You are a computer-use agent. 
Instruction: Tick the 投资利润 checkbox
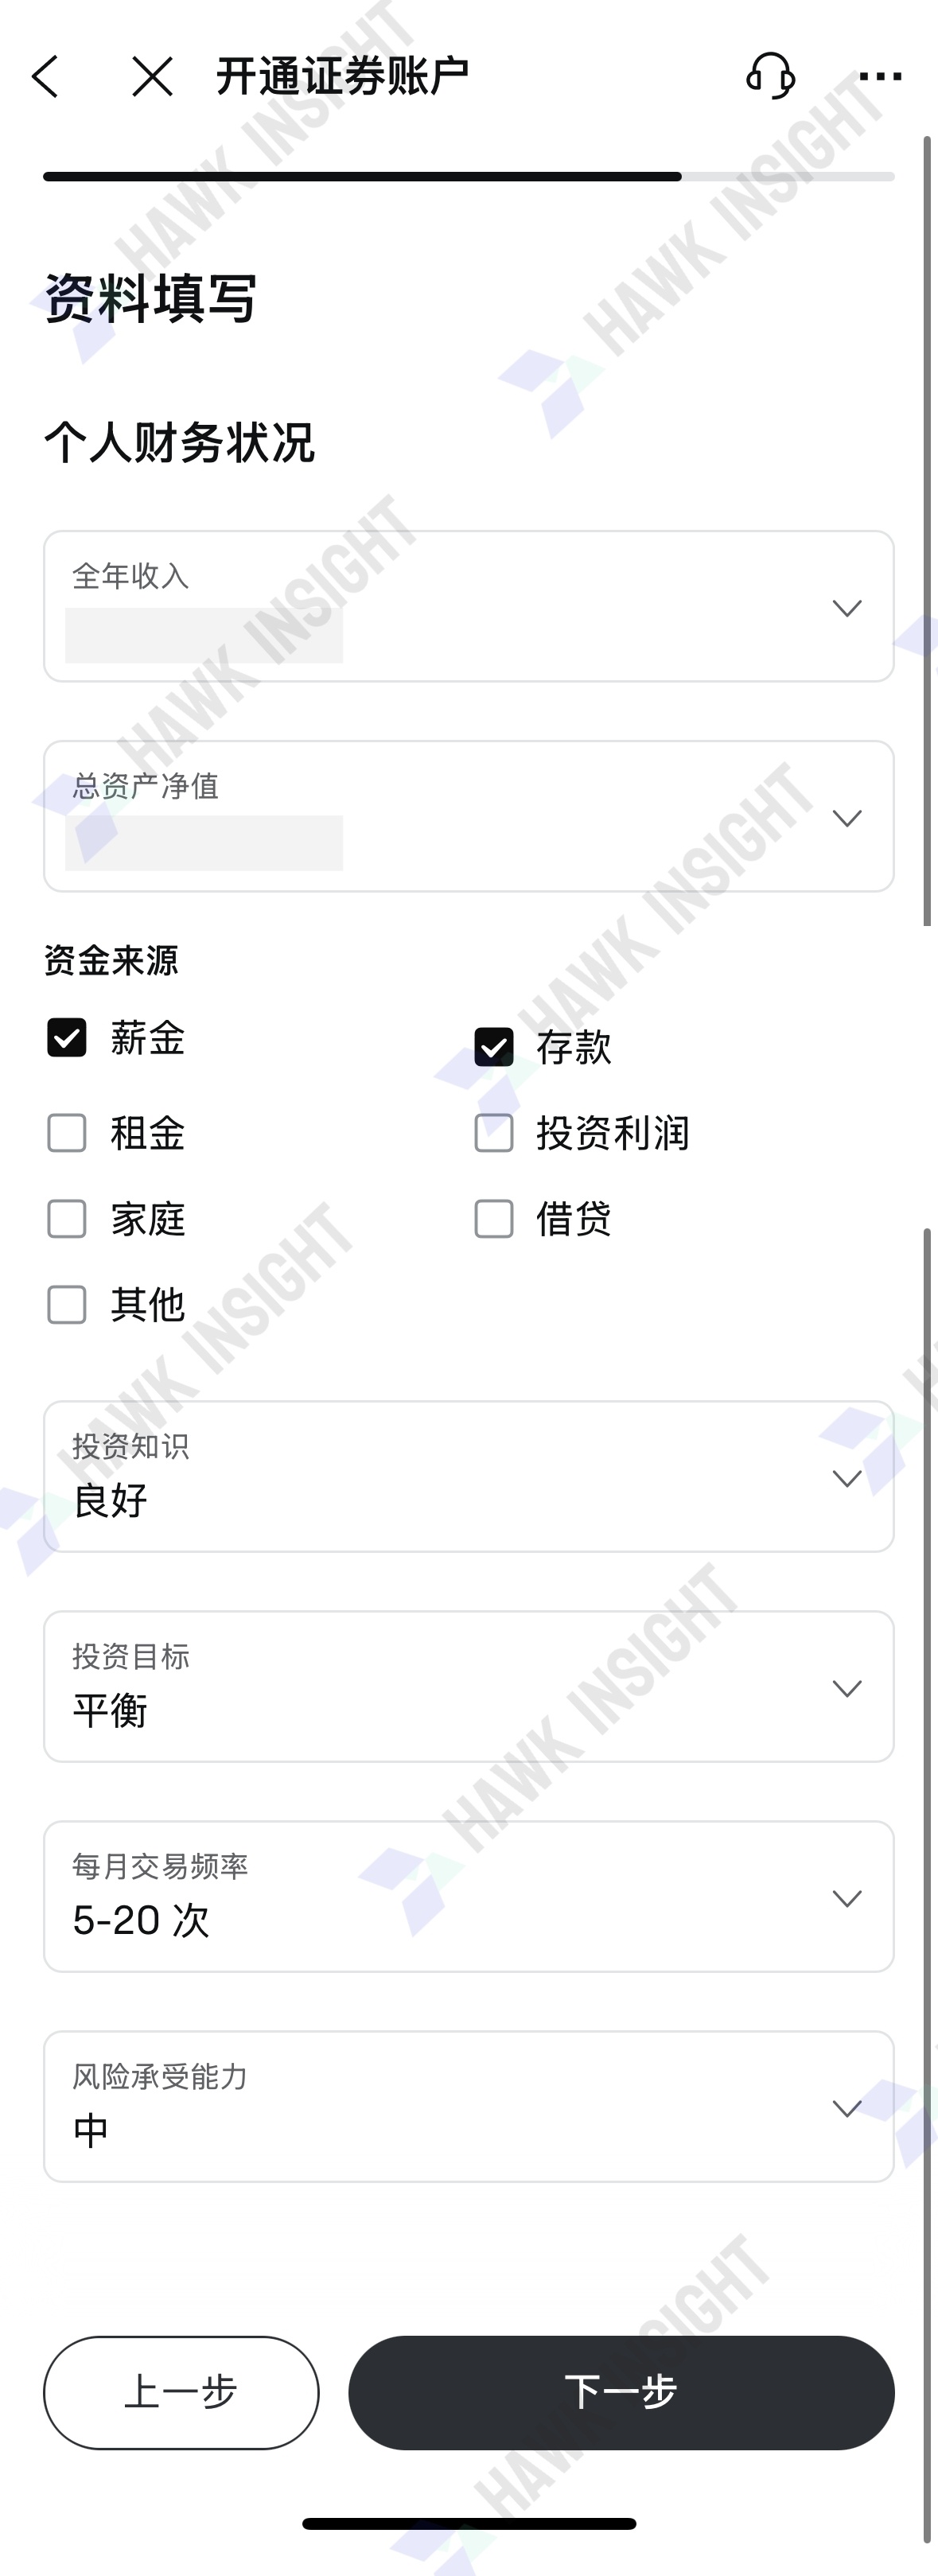point(494,1133)
